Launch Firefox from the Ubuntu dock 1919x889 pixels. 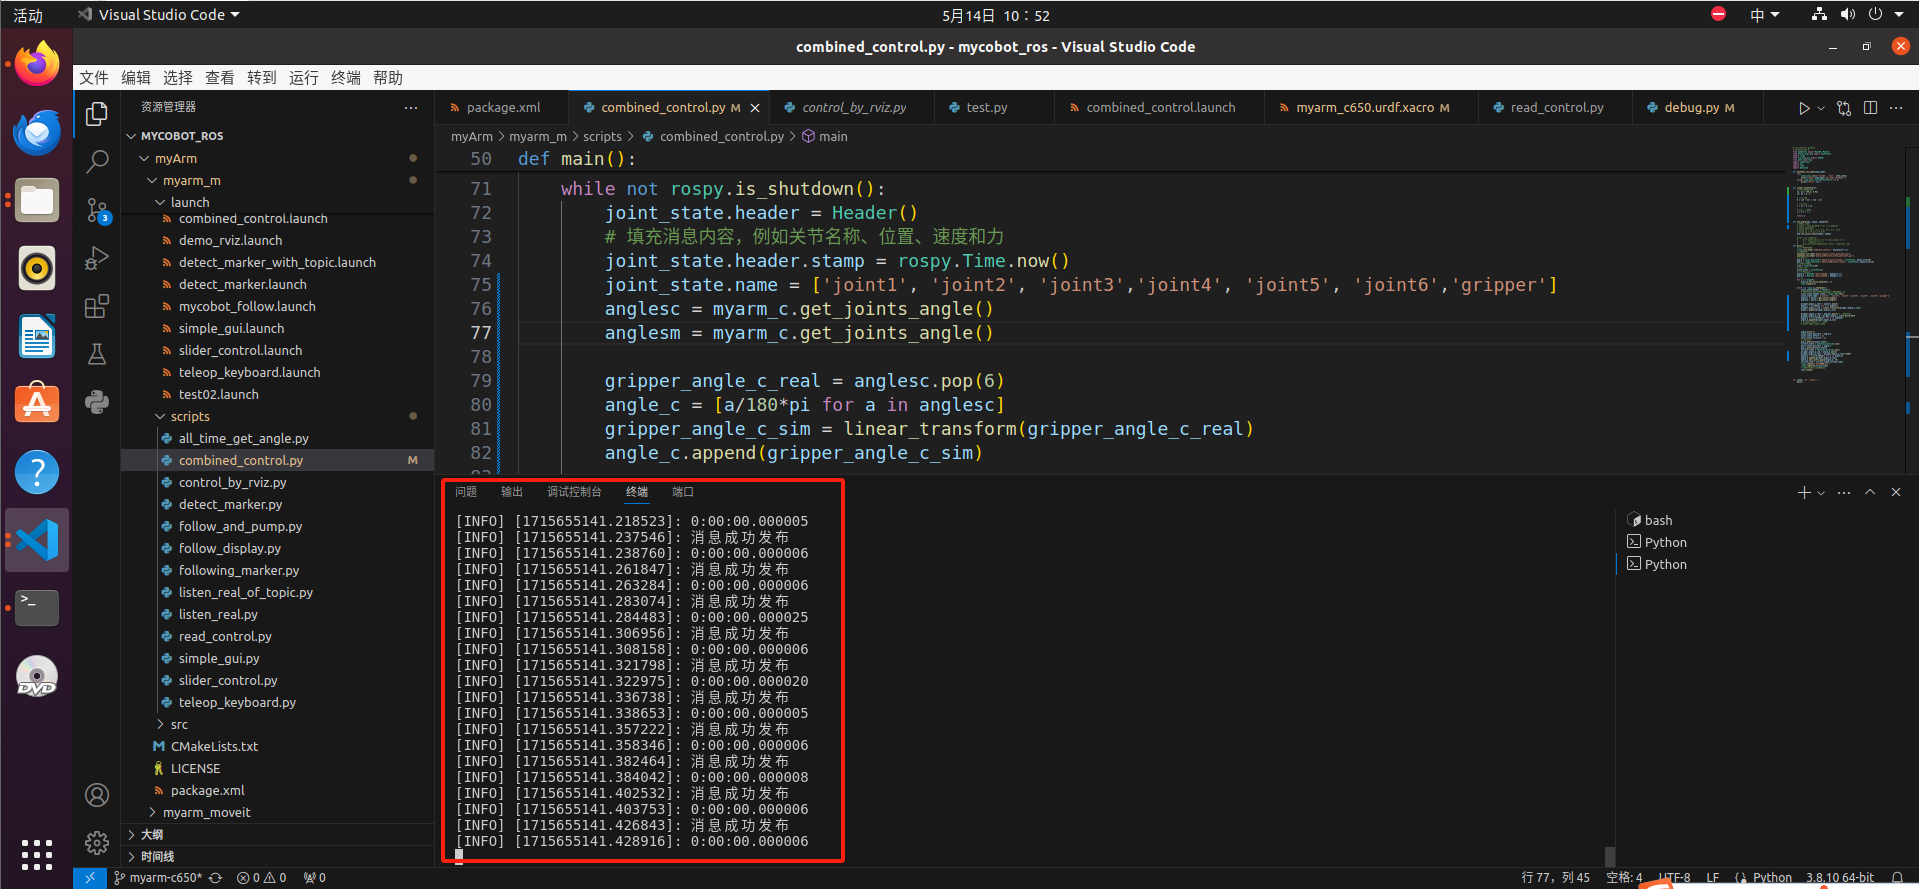[37, 65]
